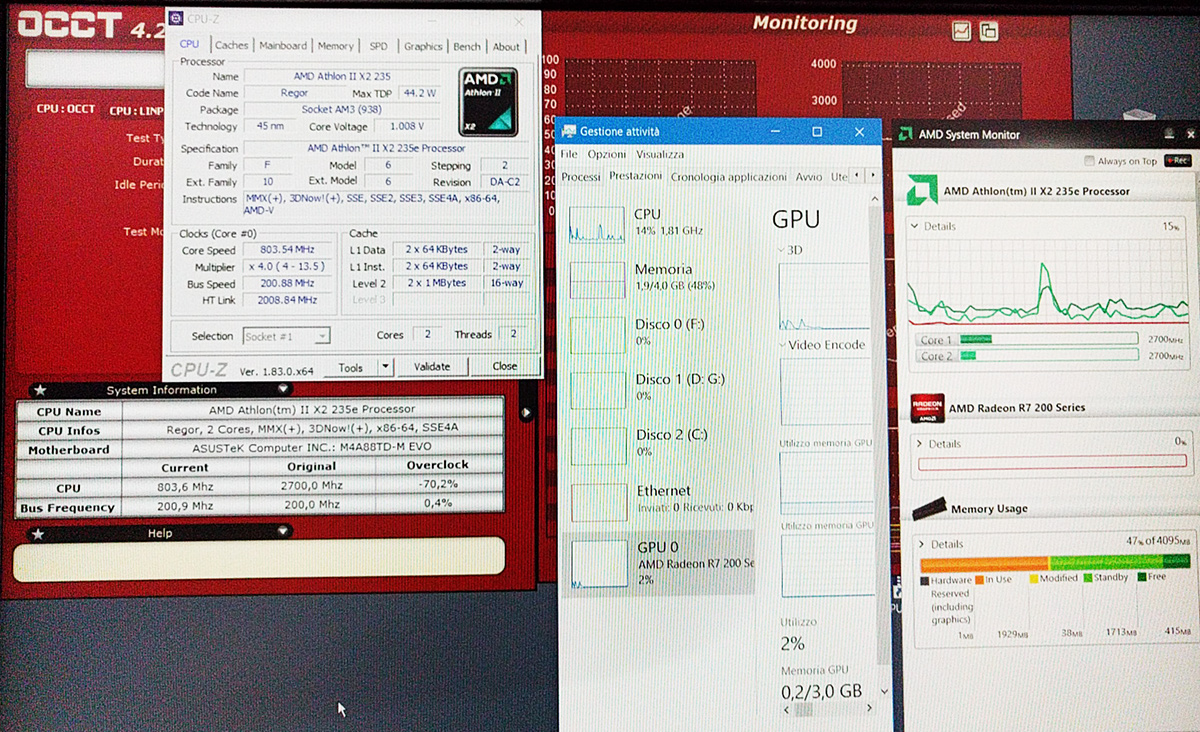Select Disco 0 (F:) performance item
The height and width of the screenshot is (732, 1200).
660,333
